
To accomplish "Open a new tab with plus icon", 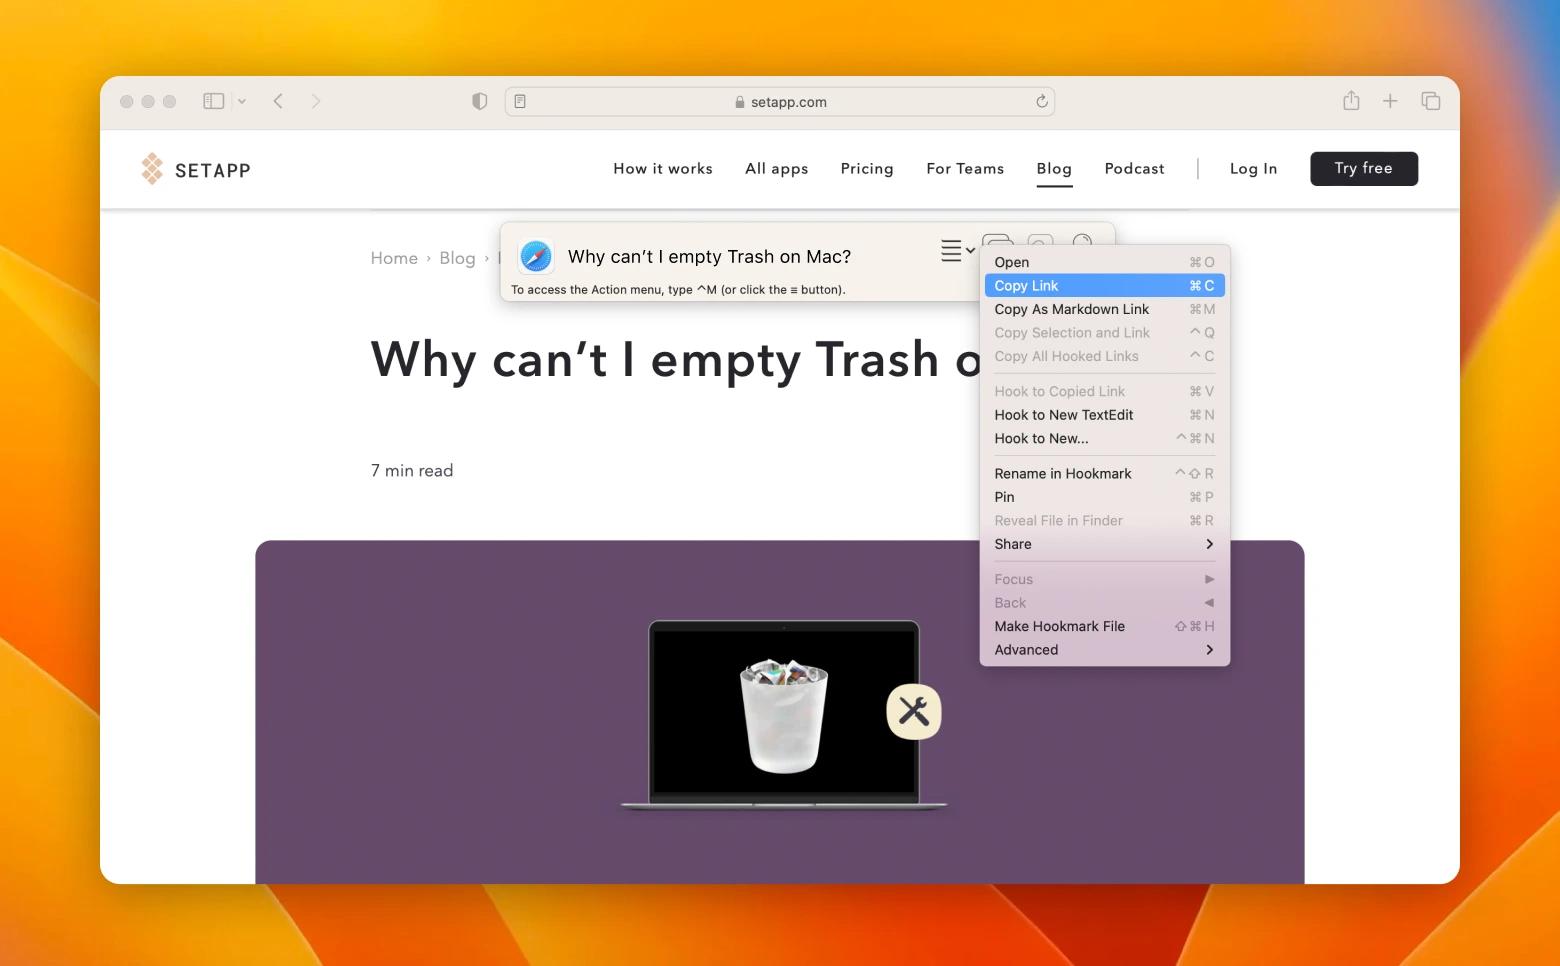I will 1390,101.
